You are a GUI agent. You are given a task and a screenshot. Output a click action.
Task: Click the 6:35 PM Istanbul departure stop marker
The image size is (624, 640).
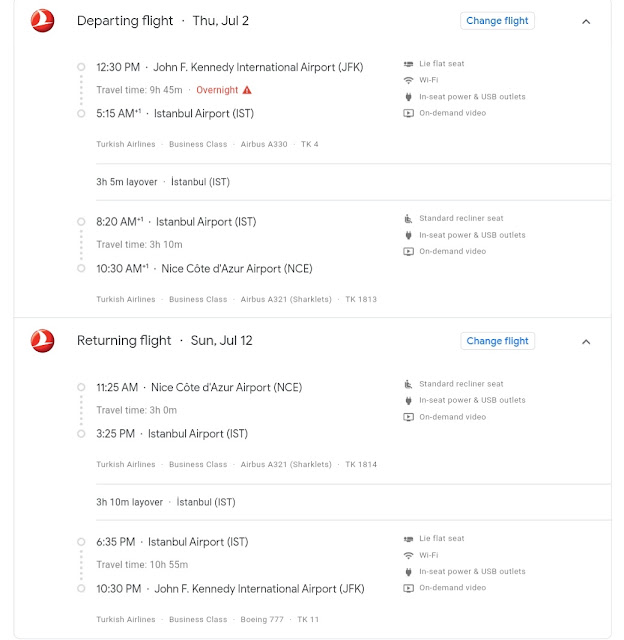81,542
